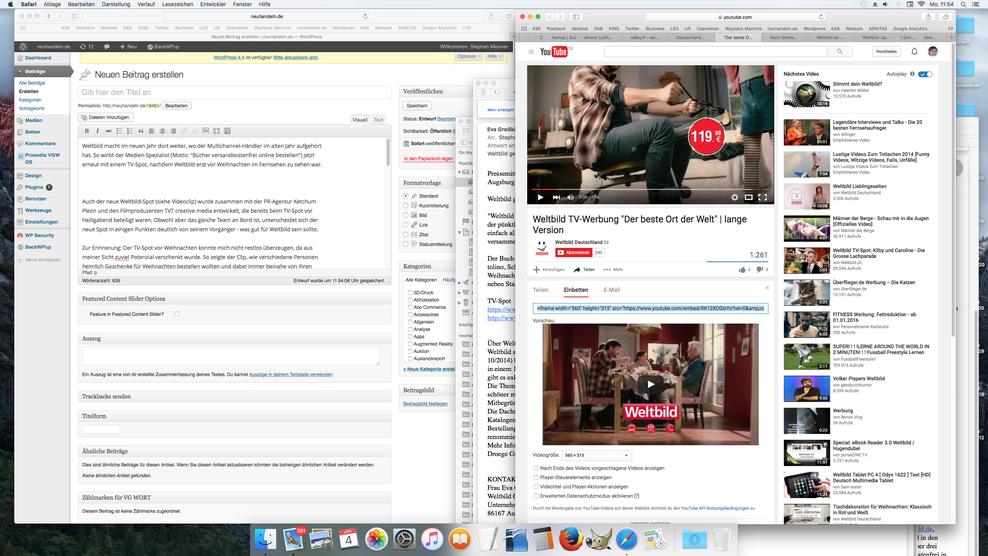This screenshot has width=988, height=556.
Task: Switch YouTube player to theater mode
Action: tap(749, 197)
